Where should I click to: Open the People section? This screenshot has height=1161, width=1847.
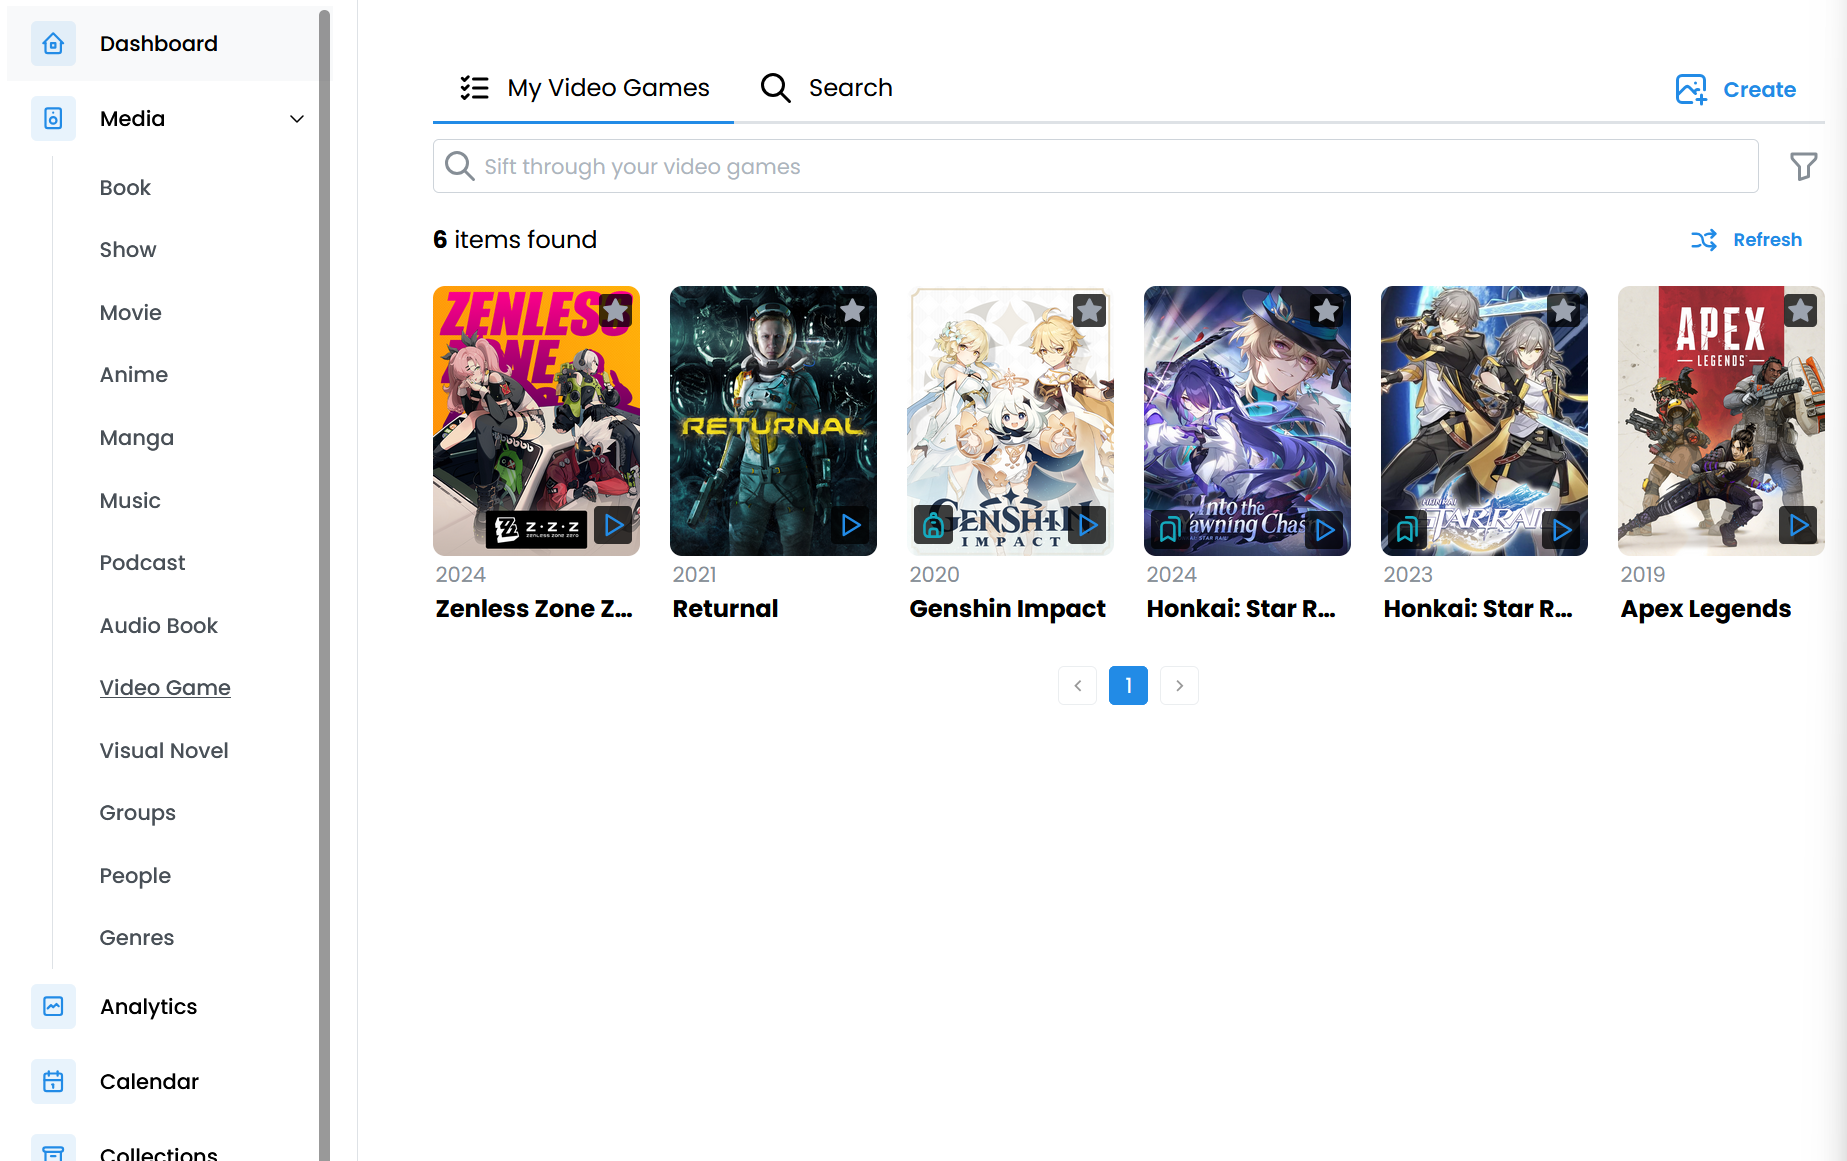[135, 876]
